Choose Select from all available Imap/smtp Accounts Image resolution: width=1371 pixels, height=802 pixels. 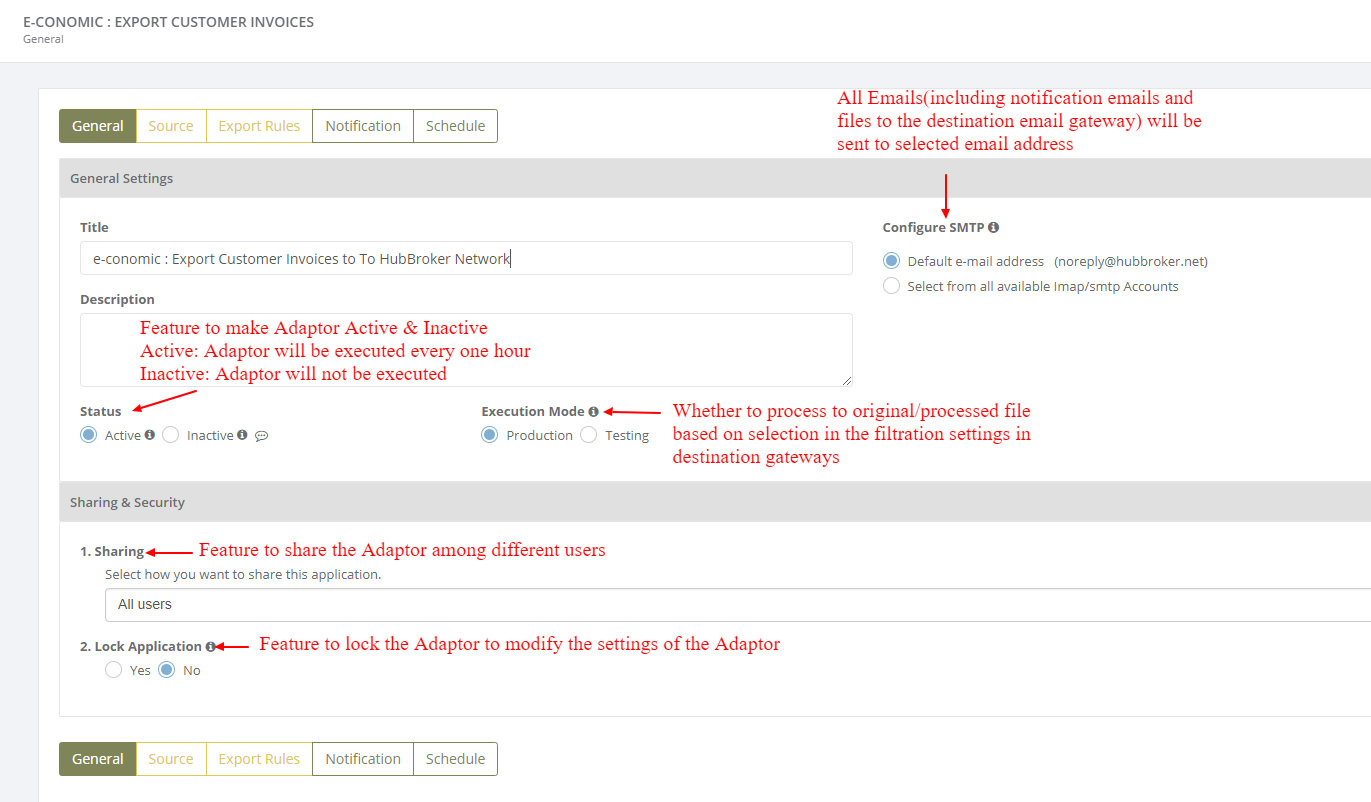coord(891,286)
